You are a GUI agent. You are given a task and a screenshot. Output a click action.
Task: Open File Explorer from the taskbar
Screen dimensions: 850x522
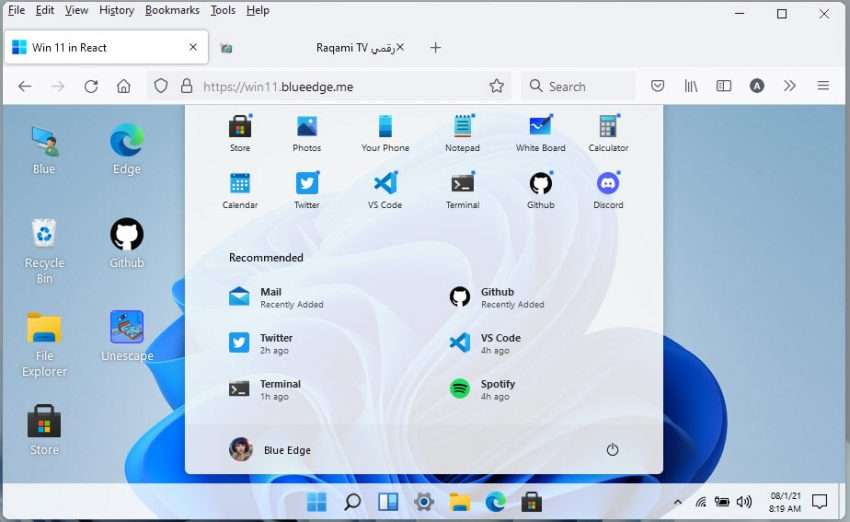pos(460,502)
